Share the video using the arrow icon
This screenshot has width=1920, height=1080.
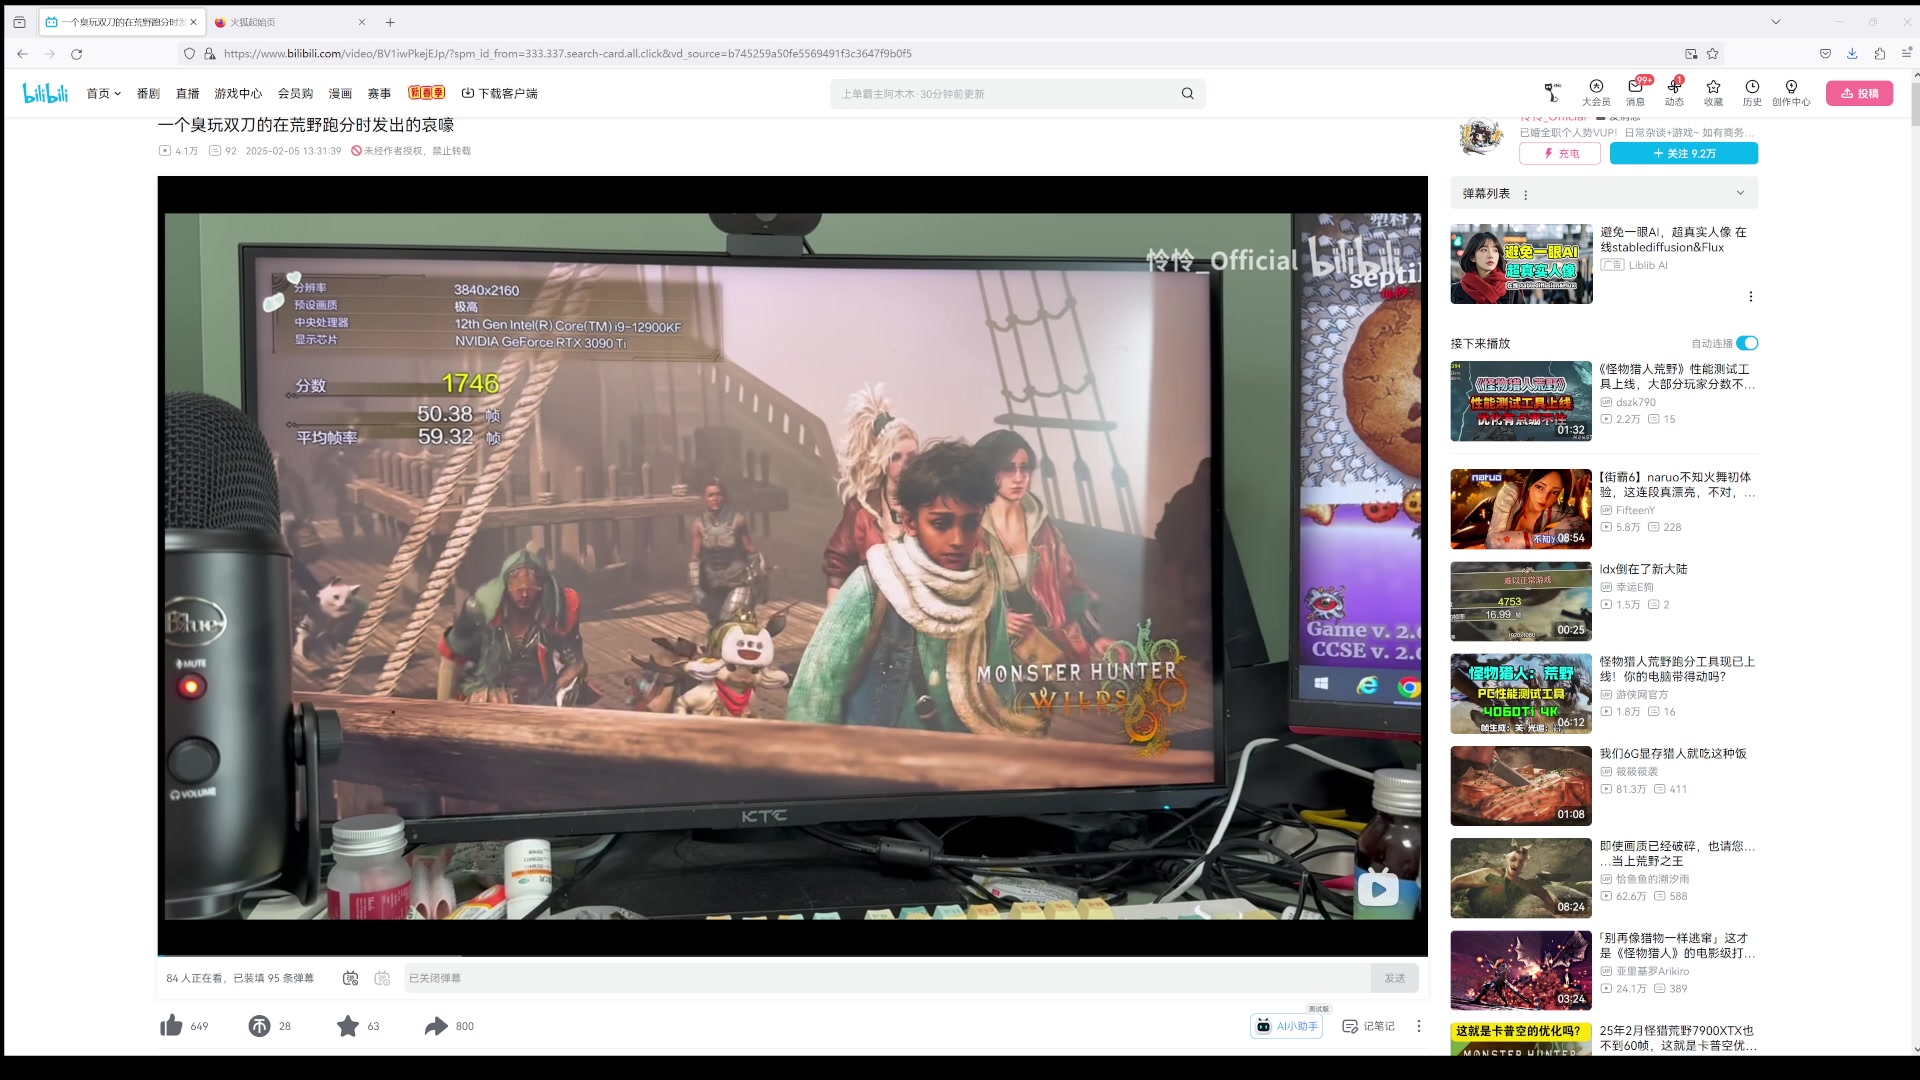[x=436, y=1026]
